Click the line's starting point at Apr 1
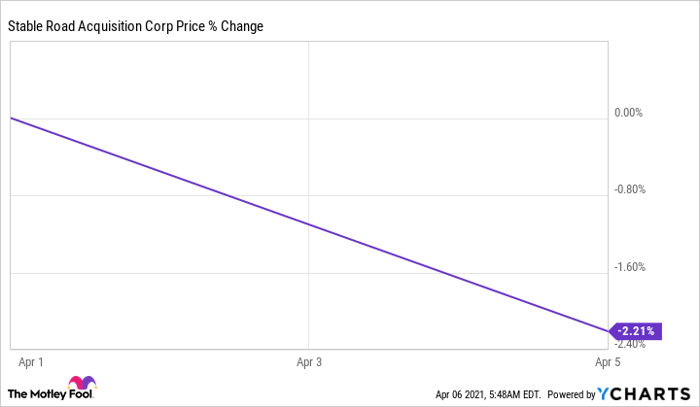Screen dimensions: 700x407 [x=10, y=118]
